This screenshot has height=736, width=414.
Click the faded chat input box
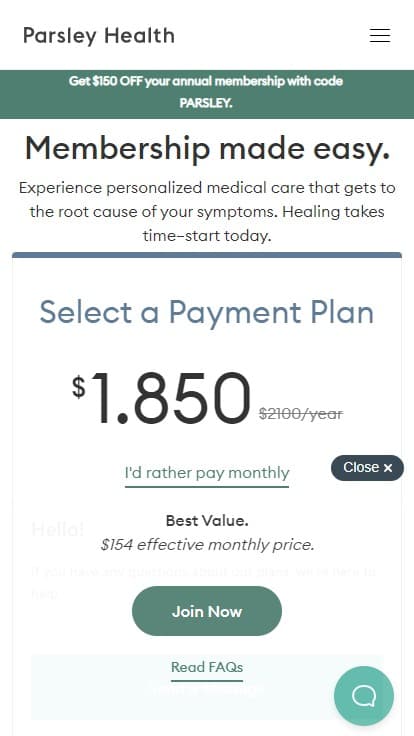(x=207, y=687)
